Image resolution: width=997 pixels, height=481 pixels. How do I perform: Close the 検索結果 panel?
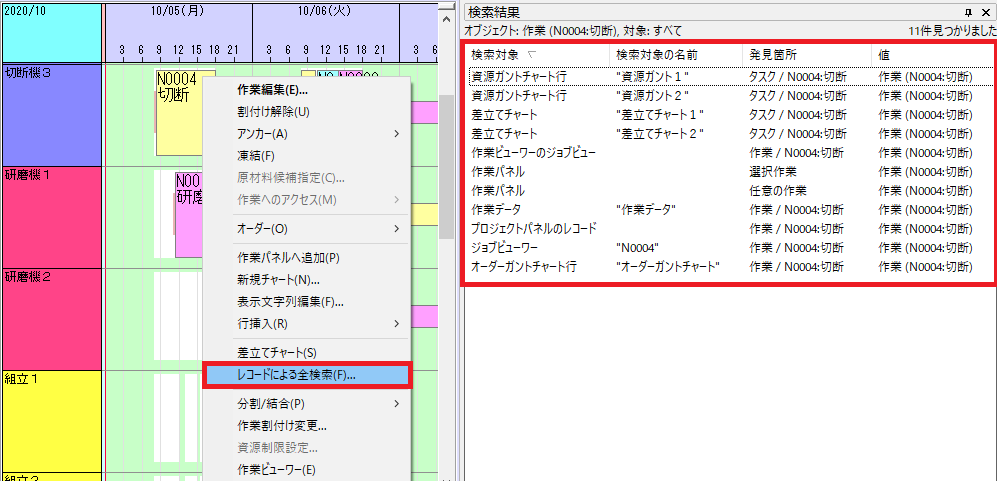point(984,12)
